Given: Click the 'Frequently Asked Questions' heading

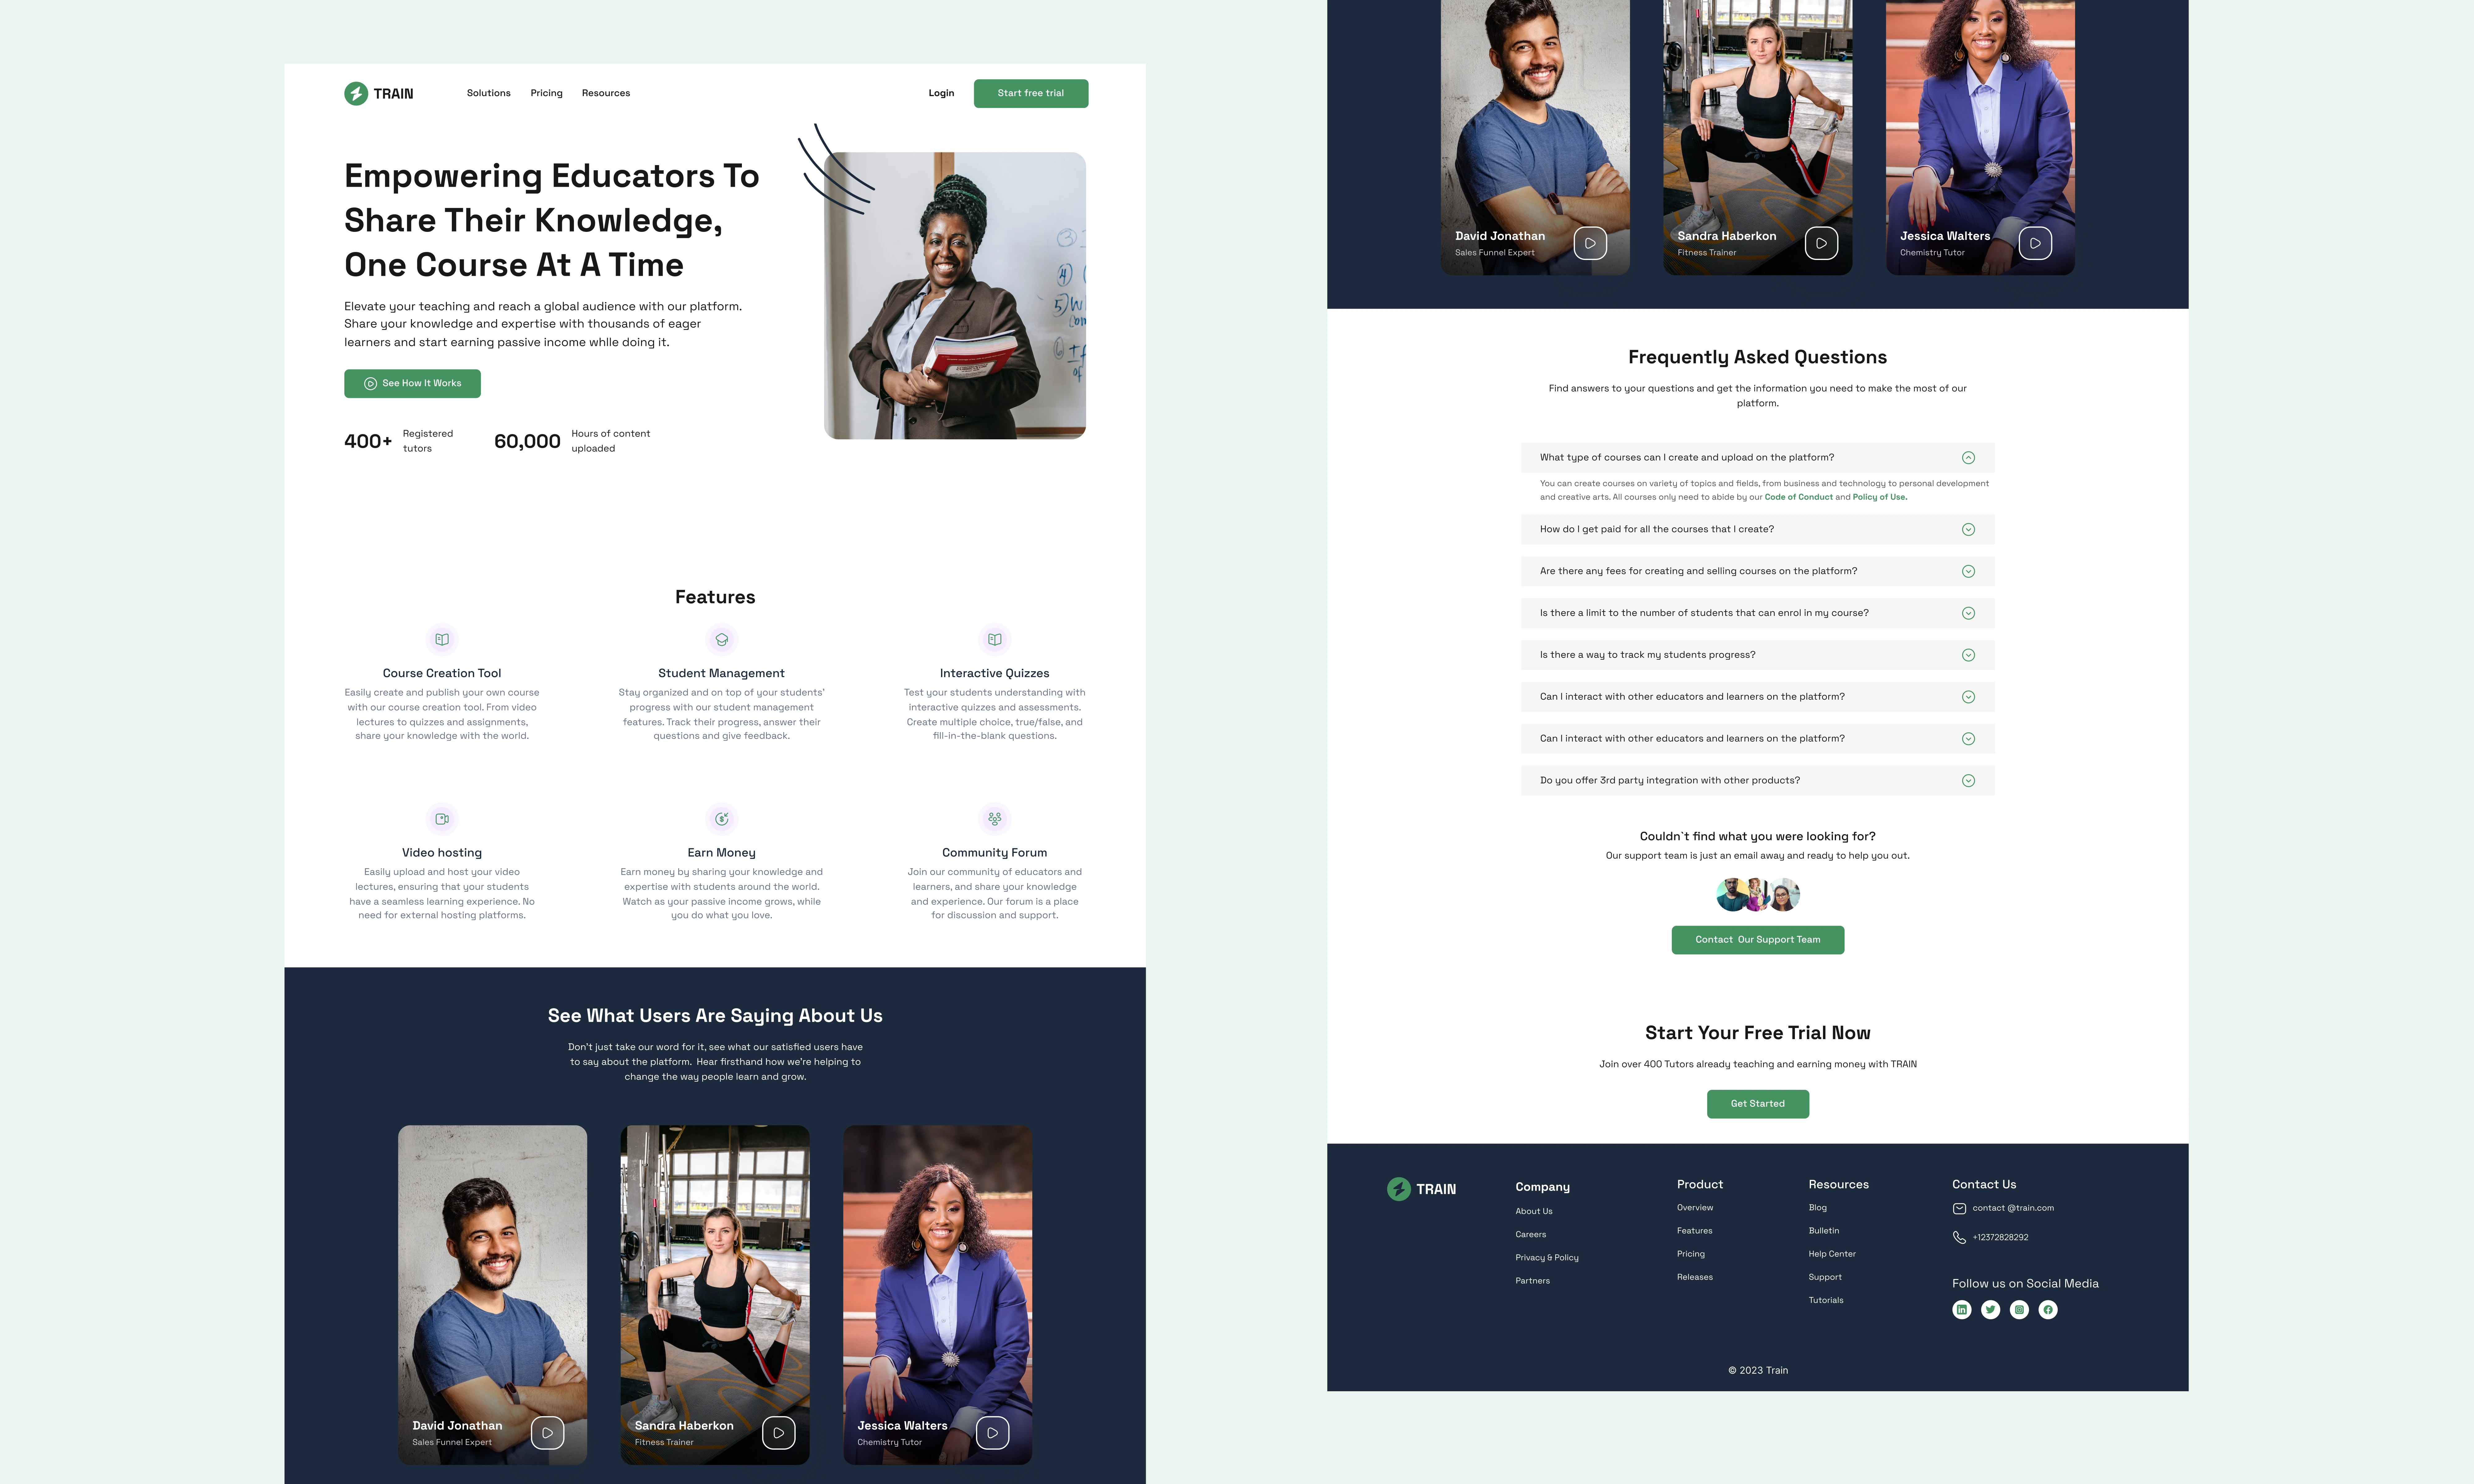Looking at the screenshot, I should coord(1758,357).
